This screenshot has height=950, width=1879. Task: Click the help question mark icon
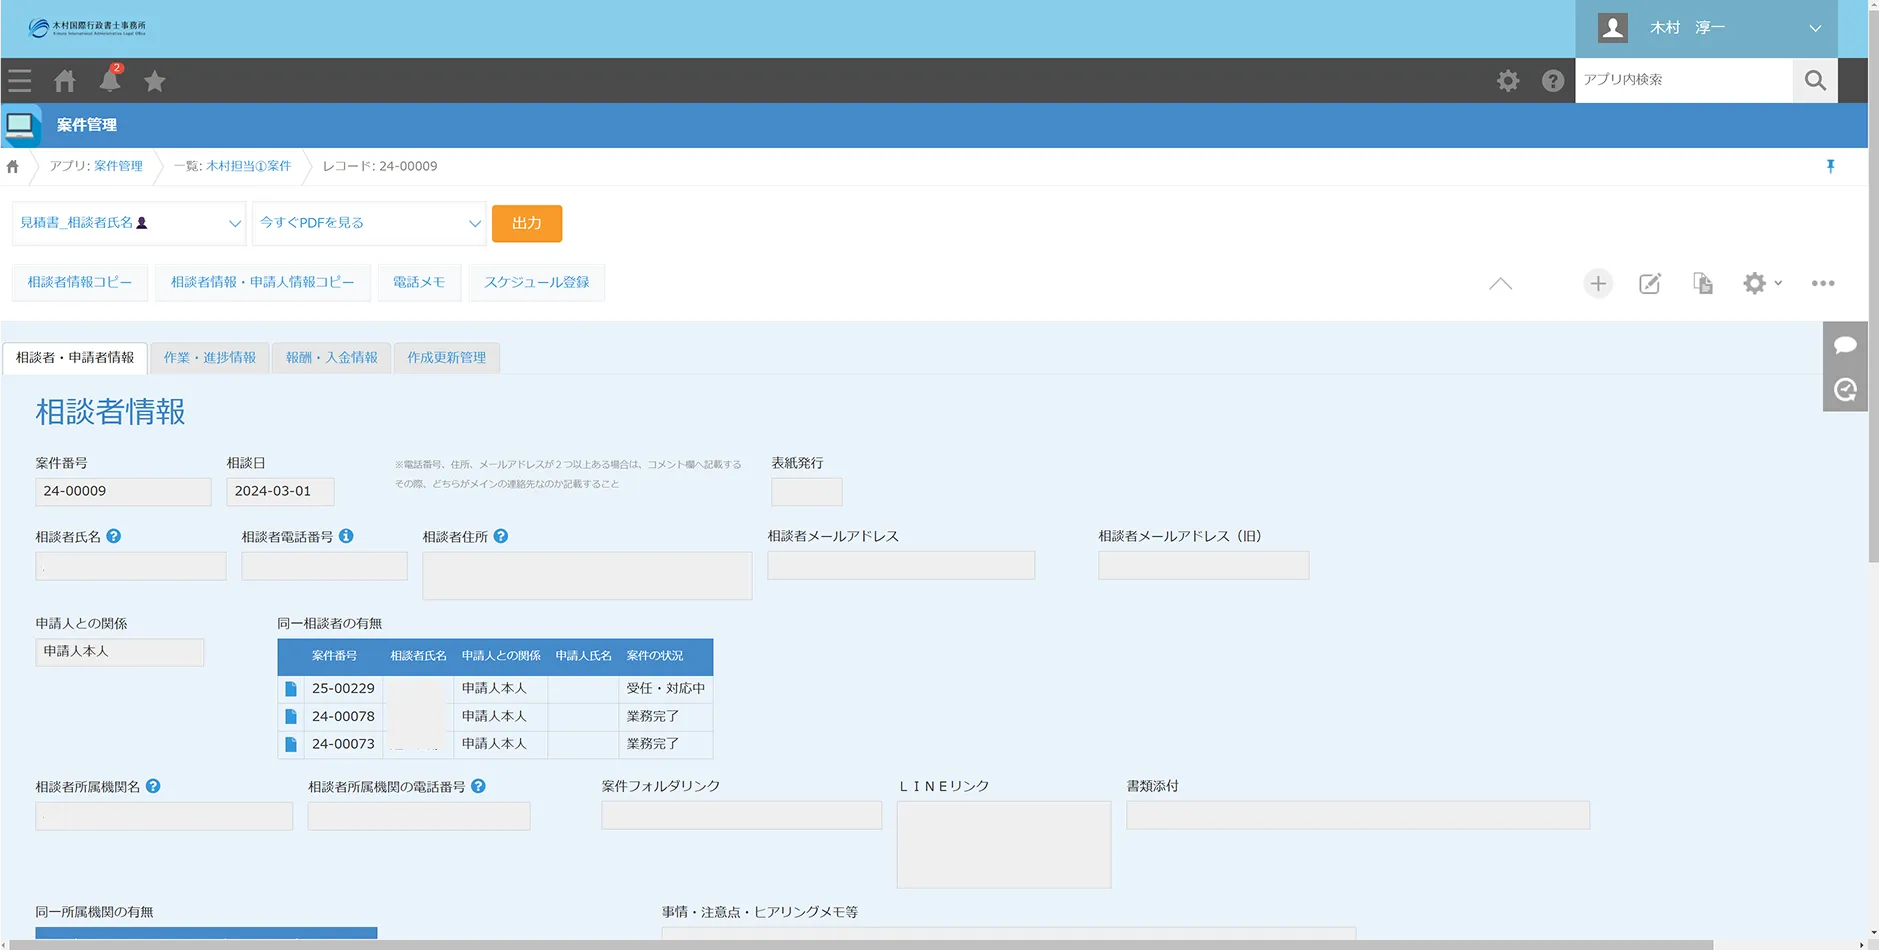tap(1552, 81)
